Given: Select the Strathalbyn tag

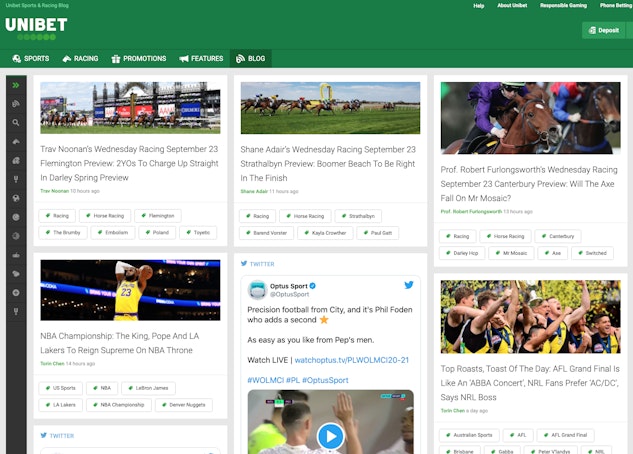Looking at the screenshot, I should point(356,215).
